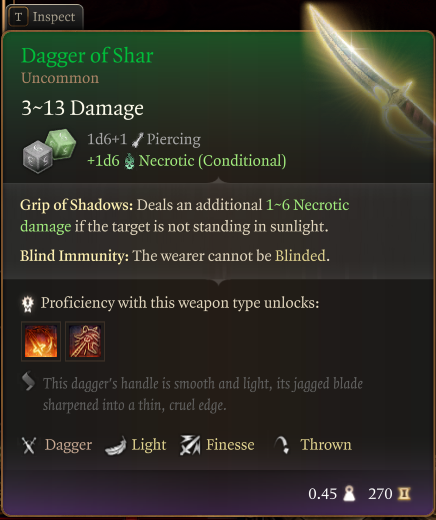Click the crossed blades Dagger icon
Screen dimensions: 436x520
click(29, 445)
